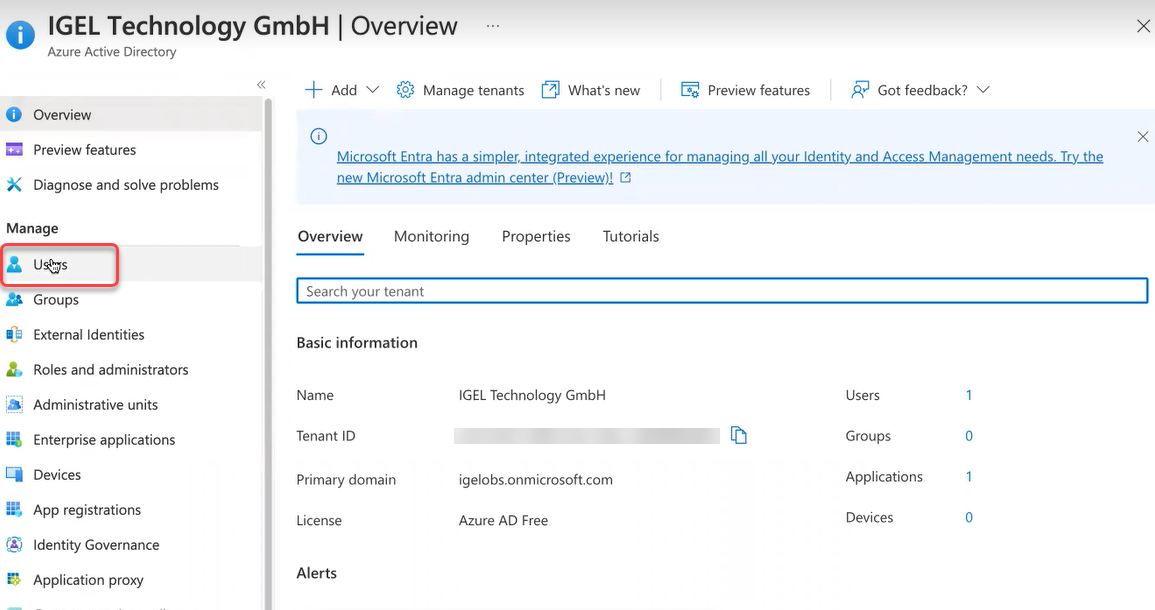The height and width of the screenshot is (610, 1155).
Task: Open Application proxy
Action: (x=89, y=579)
